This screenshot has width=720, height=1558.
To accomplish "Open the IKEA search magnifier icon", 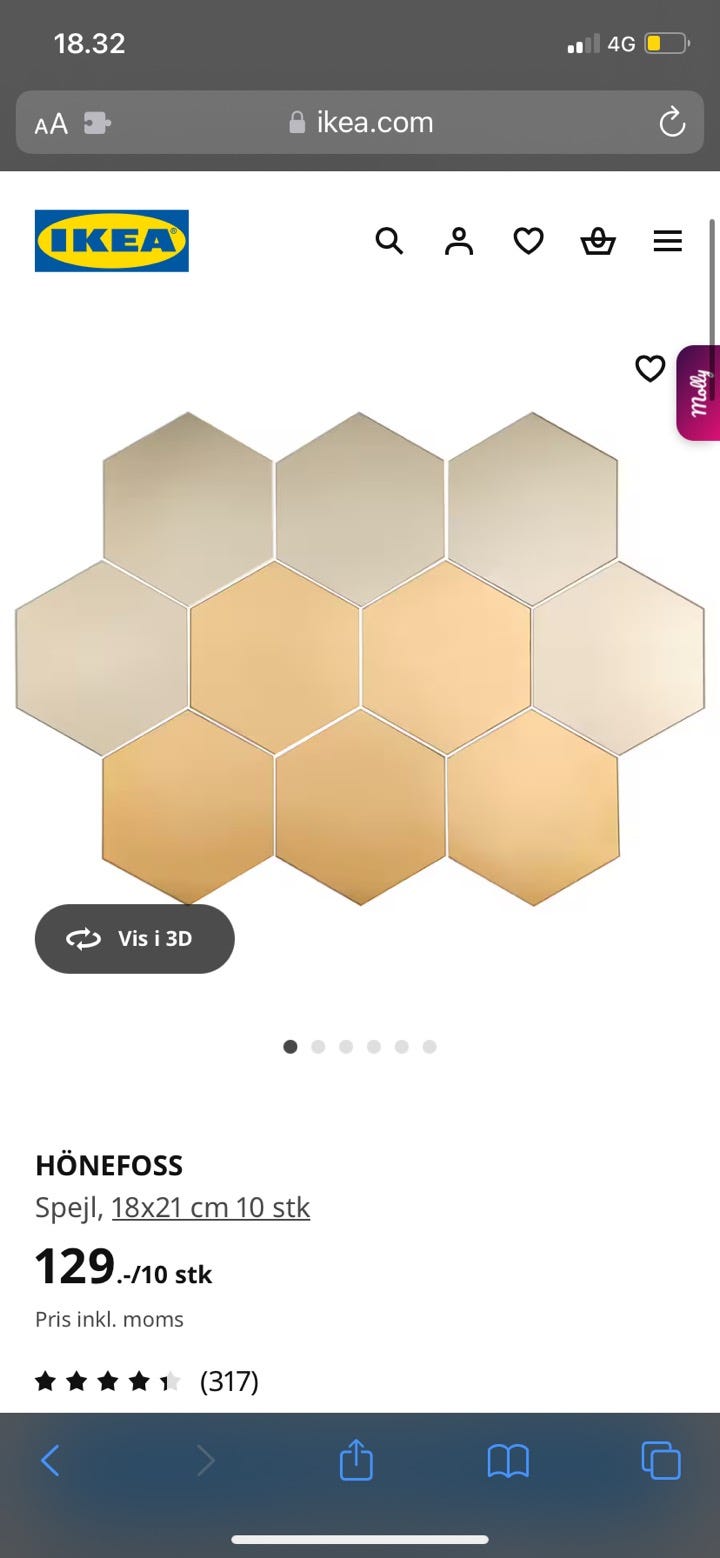I will click(389, 241).
